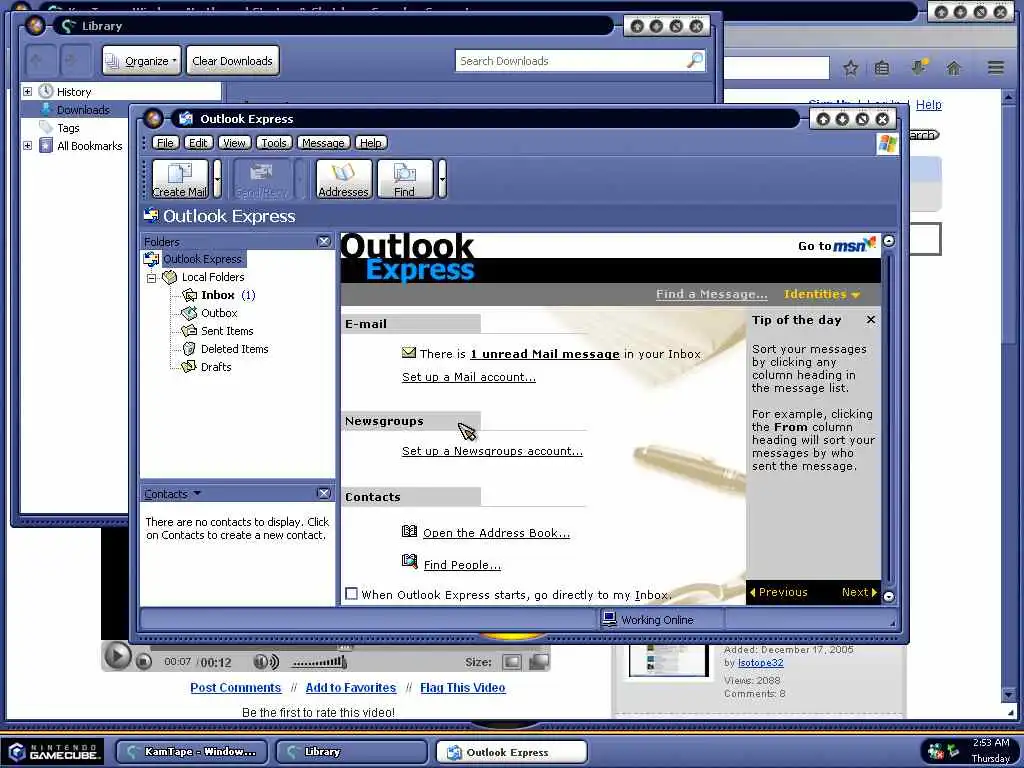Click the Create Mail toolbar icon
The height and width of the screenshot is (768, 1024).
click(180, 178)
